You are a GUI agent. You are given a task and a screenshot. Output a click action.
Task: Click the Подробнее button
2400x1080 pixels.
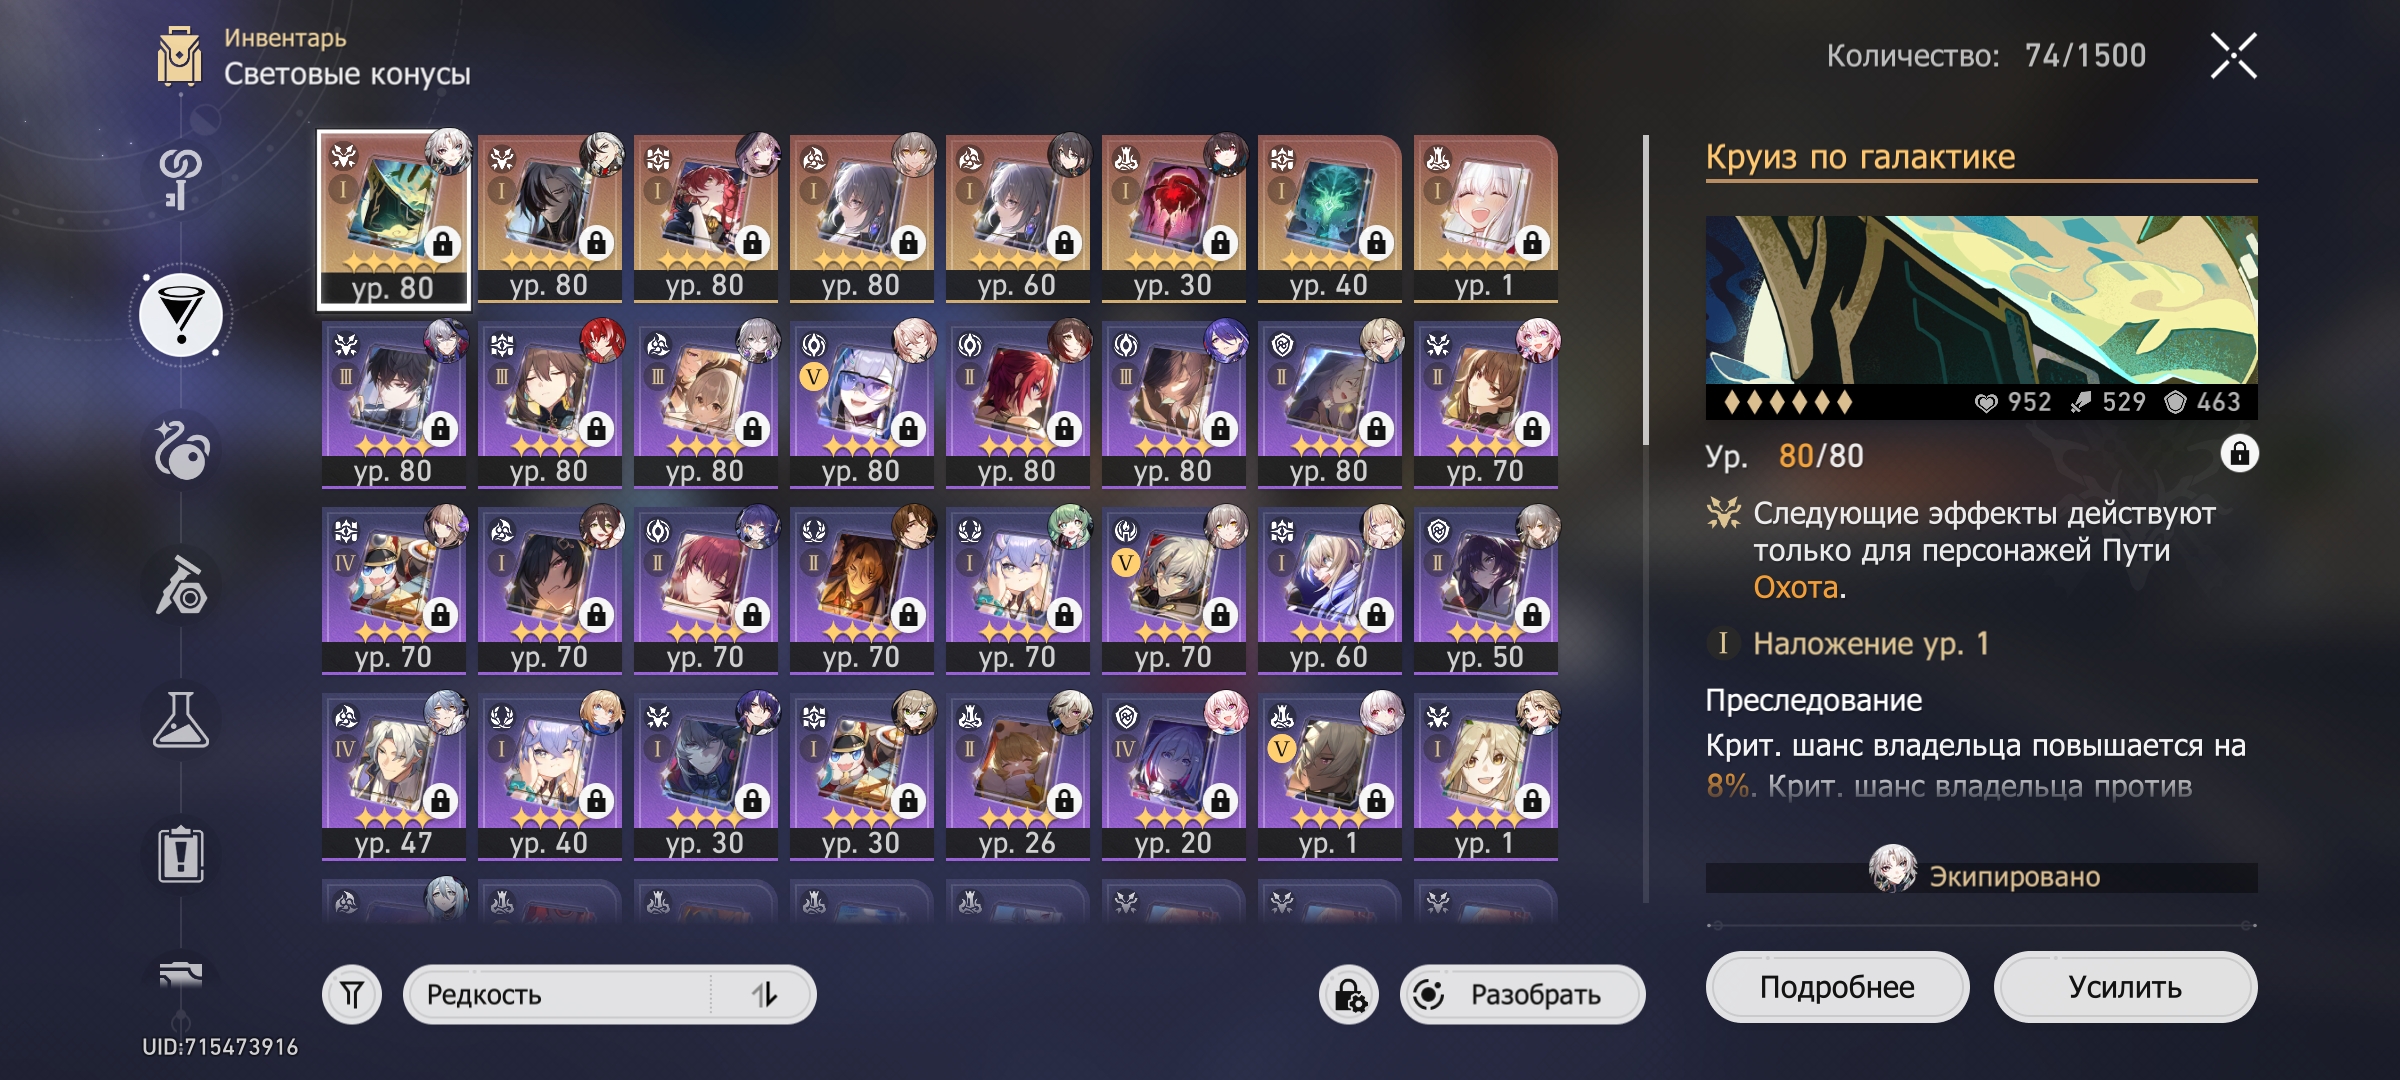pos(1837,987)
